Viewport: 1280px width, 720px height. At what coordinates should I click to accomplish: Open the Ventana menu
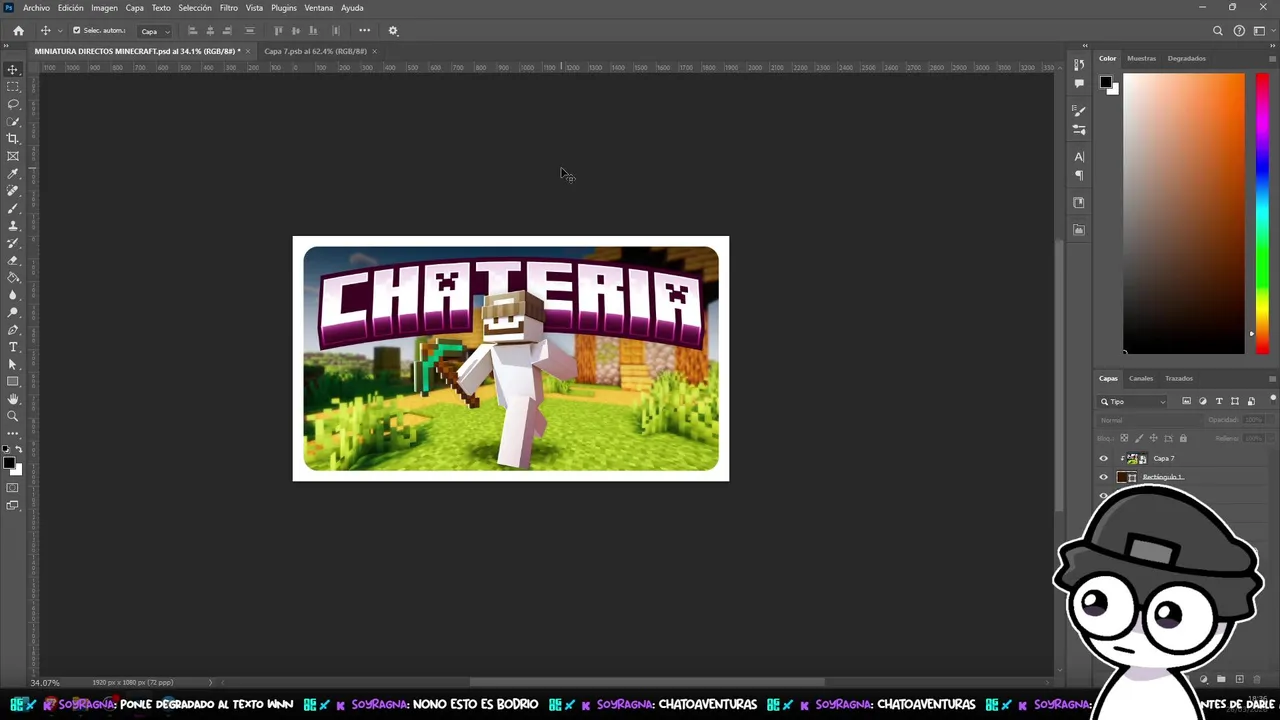[x=319, y=8]
